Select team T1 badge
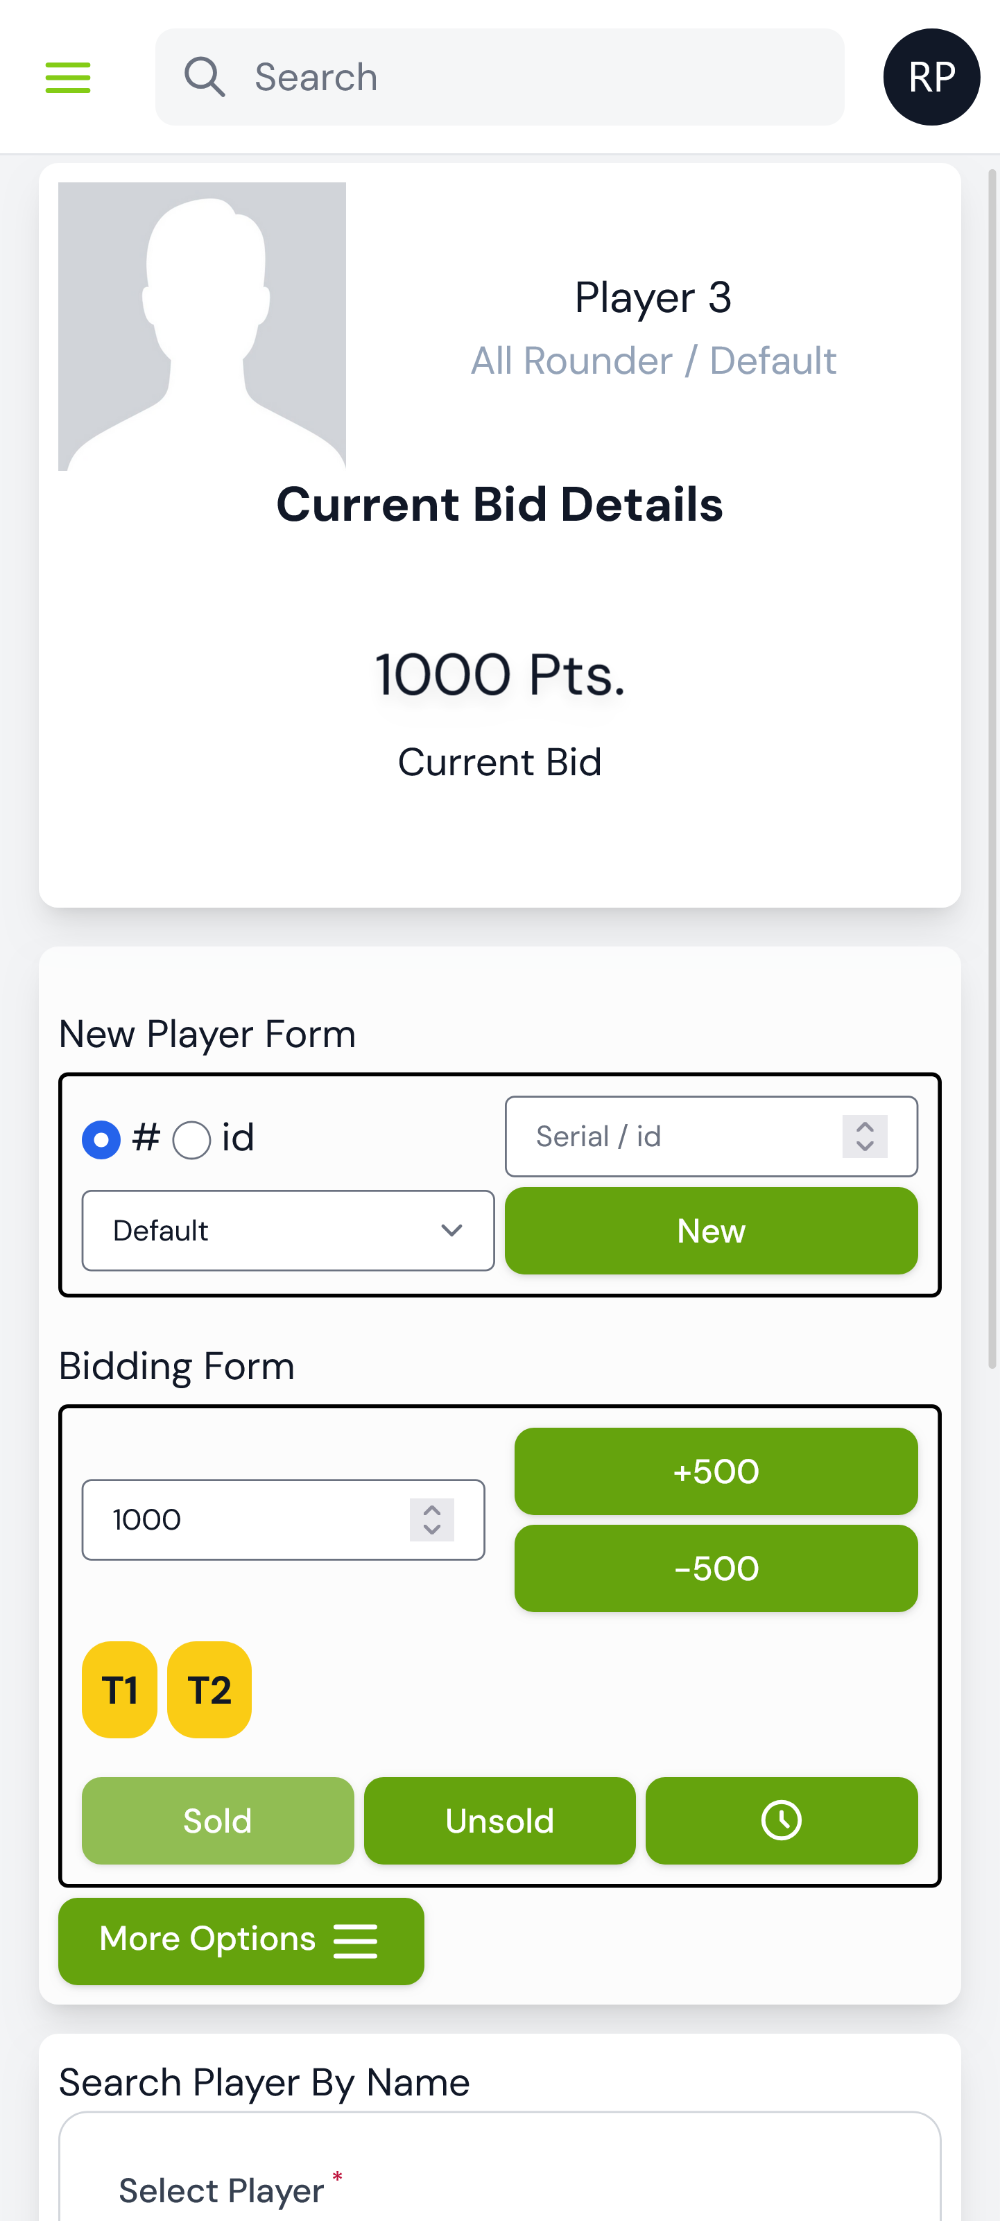This screenshot has width=1000, height=2223. pos(120,1690)
